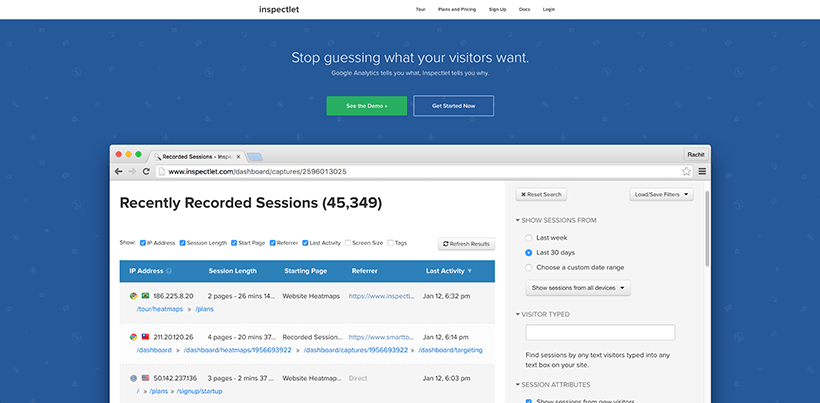Click Taiwan flag in 211.20.120.26 row
This screenshot has height=403, width=820.
(x=145, y=337)
